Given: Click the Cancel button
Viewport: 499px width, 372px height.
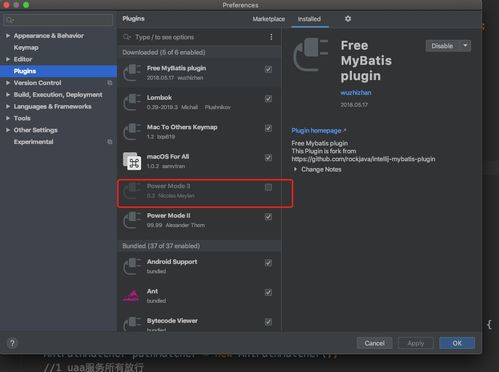Looking at the screenshot, I should click(x=374, y=343).
